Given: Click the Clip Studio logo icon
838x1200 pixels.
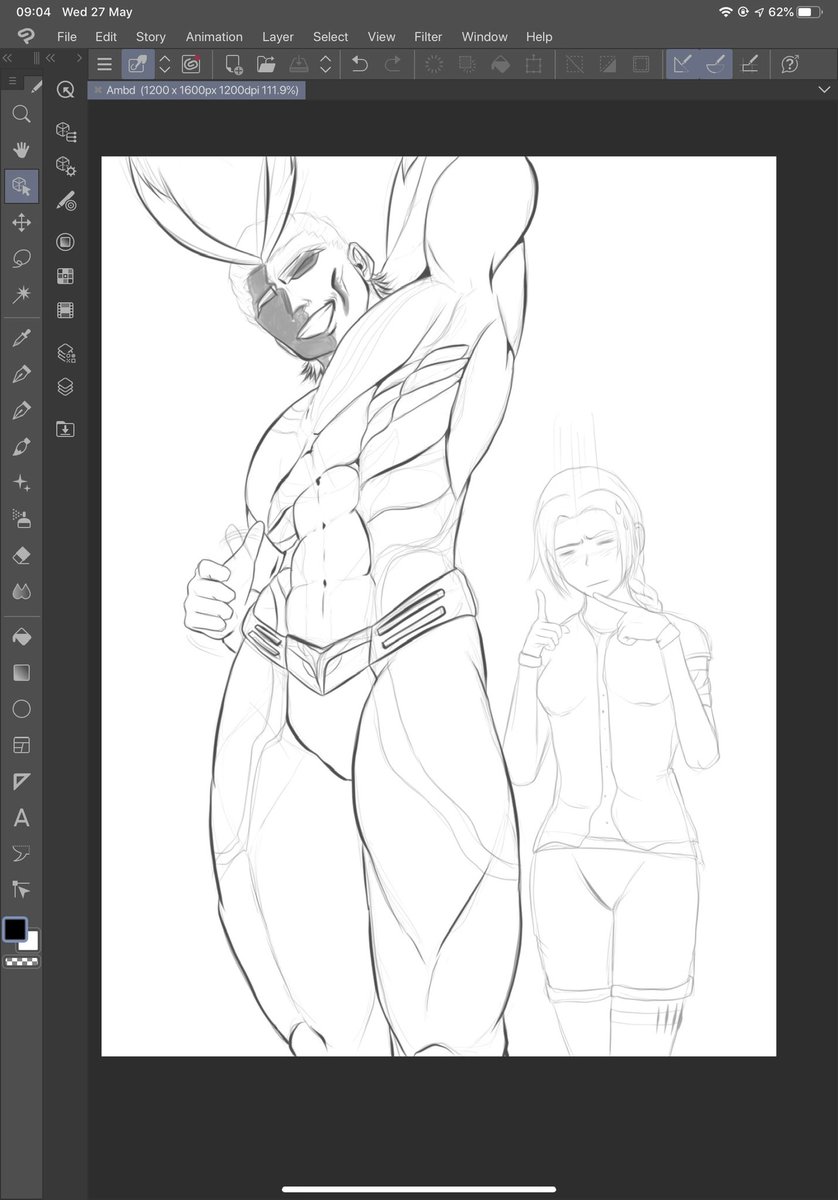Looking at the screenshot, I should pos(26,37).
